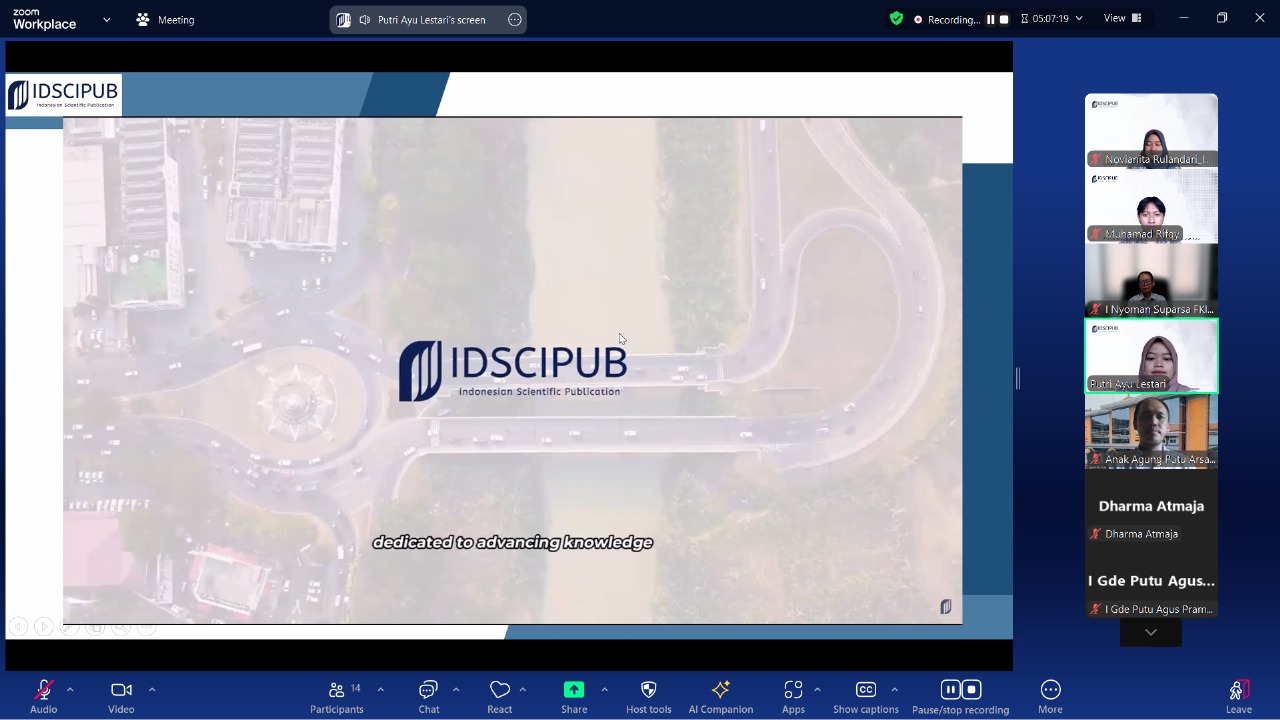Open the Meeting tab
Image resolution: width=1280 pixels, height=720 pixels.
pyautogui.click(x=165, y=19)
